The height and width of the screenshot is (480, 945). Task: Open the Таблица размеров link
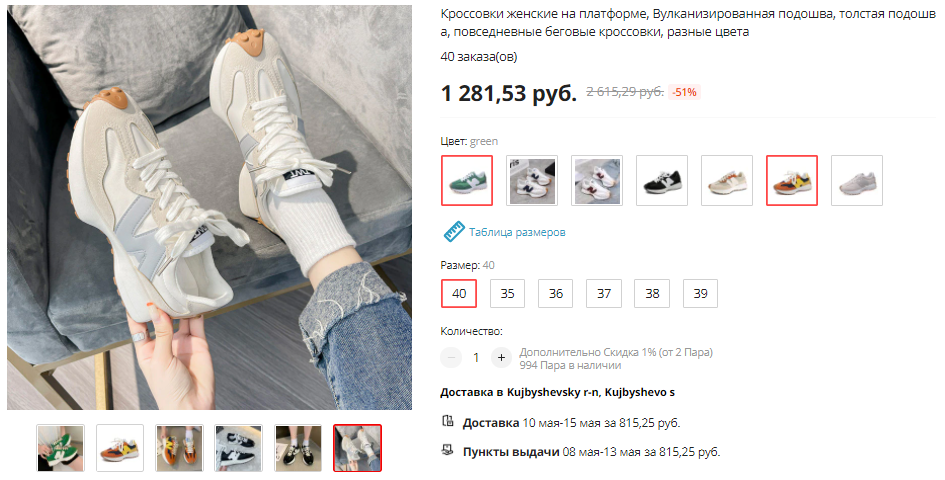point(517,232)
